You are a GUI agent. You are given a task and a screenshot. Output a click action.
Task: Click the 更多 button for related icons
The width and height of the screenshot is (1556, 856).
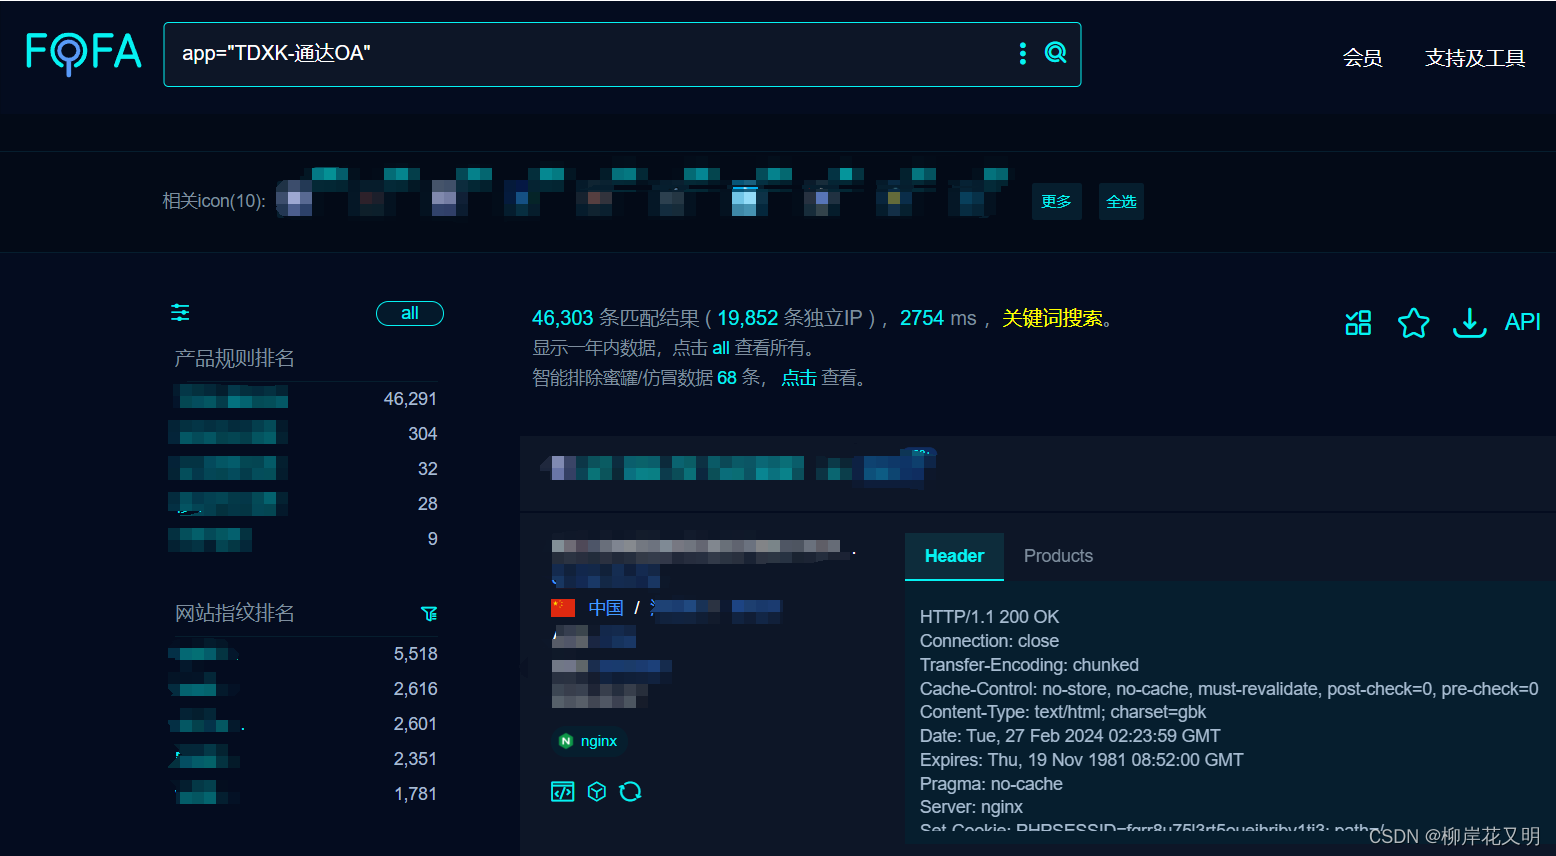pyautogui.click(x=1056, y=201)
